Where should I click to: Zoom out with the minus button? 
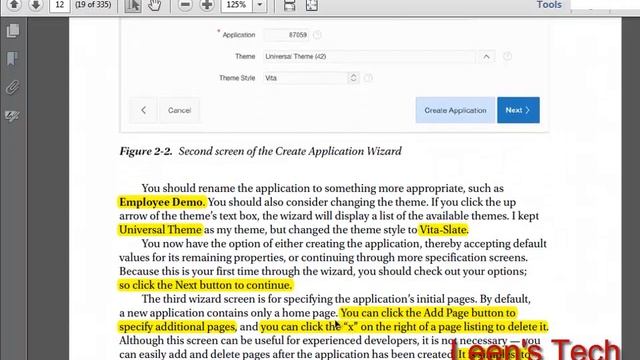tap(185, 5)
